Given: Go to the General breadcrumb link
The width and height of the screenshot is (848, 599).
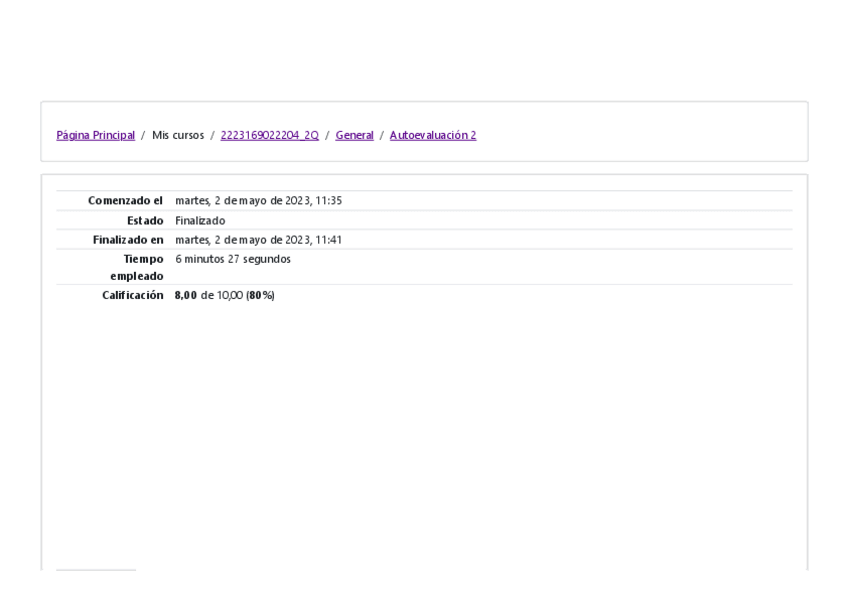Looking at the screenshot, I should pyautogui.click(x=354, y=135).
